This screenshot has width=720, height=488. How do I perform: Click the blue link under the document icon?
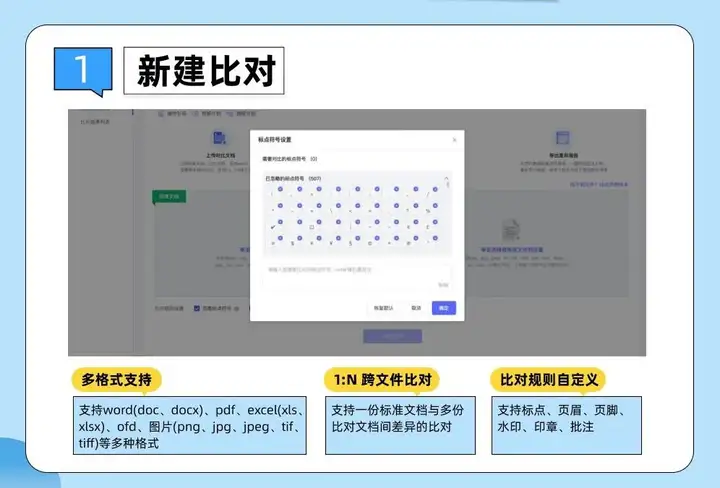512,250
